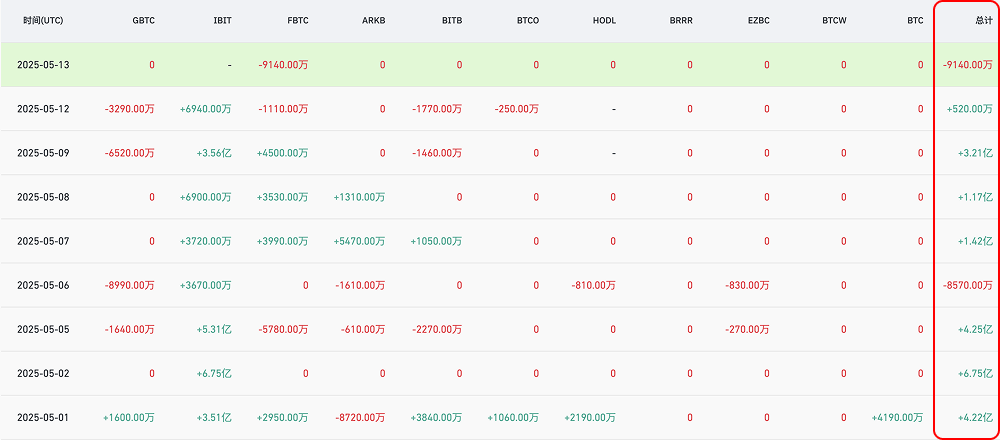
Task: Click BITB value -1460.00万
Action: 437,153
